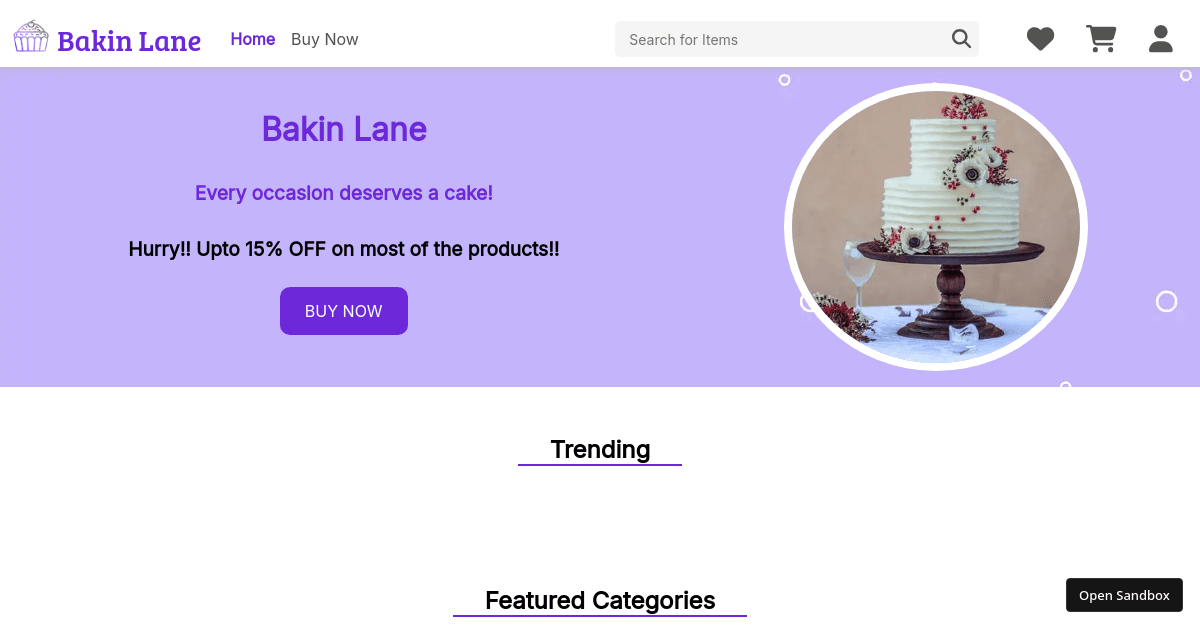This screenshot has width=1200, height=630.
Task: Click inside the Search for Items field
Action: tap(780, 39)
